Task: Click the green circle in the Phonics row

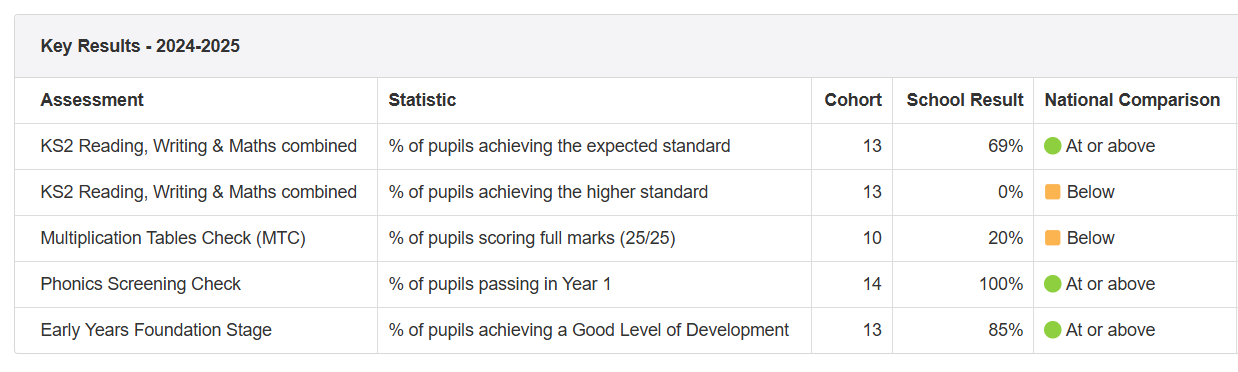Action: click(1052, 284)
